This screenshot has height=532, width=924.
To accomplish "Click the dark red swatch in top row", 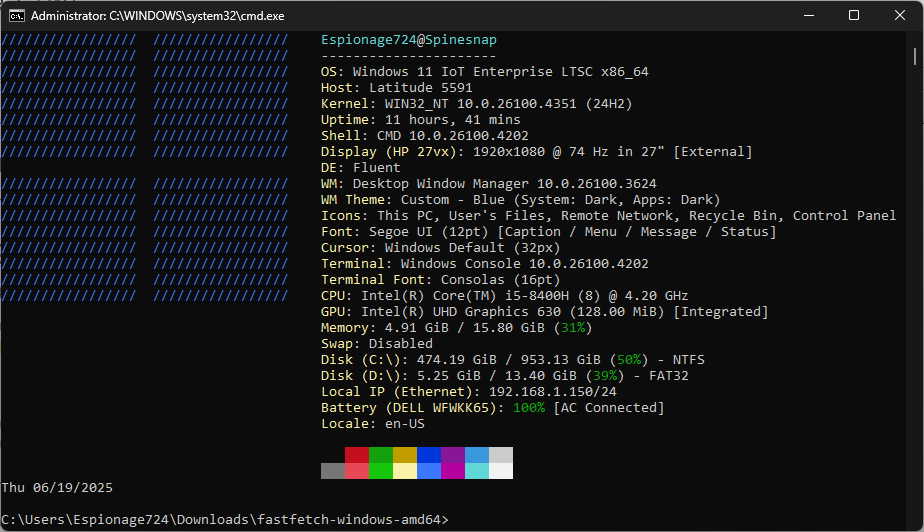I will (357, 455).
